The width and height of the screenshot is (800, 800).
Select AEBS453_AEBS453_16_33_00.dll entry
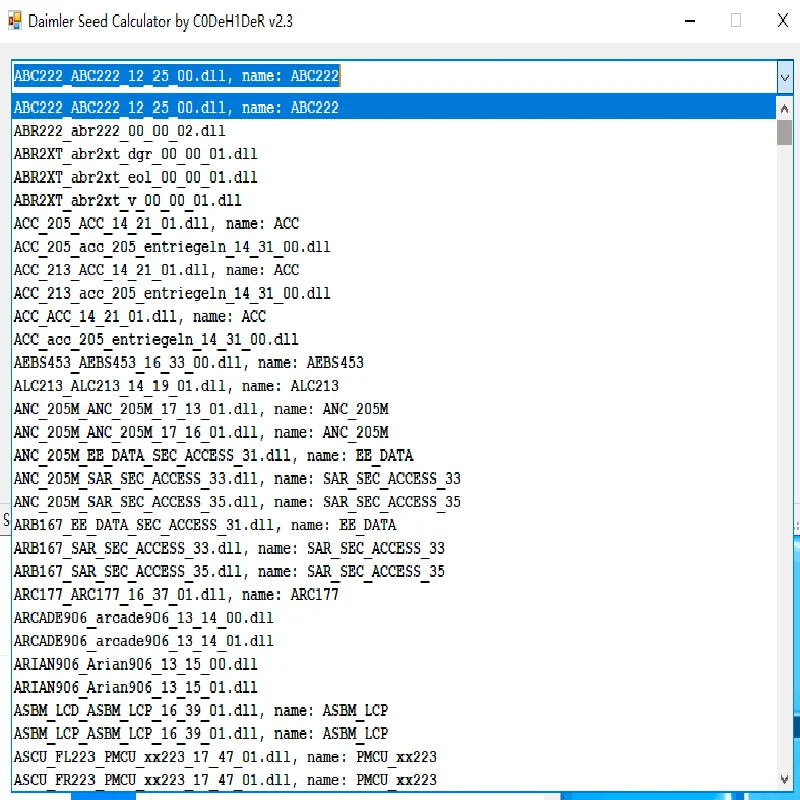(393, 363)
